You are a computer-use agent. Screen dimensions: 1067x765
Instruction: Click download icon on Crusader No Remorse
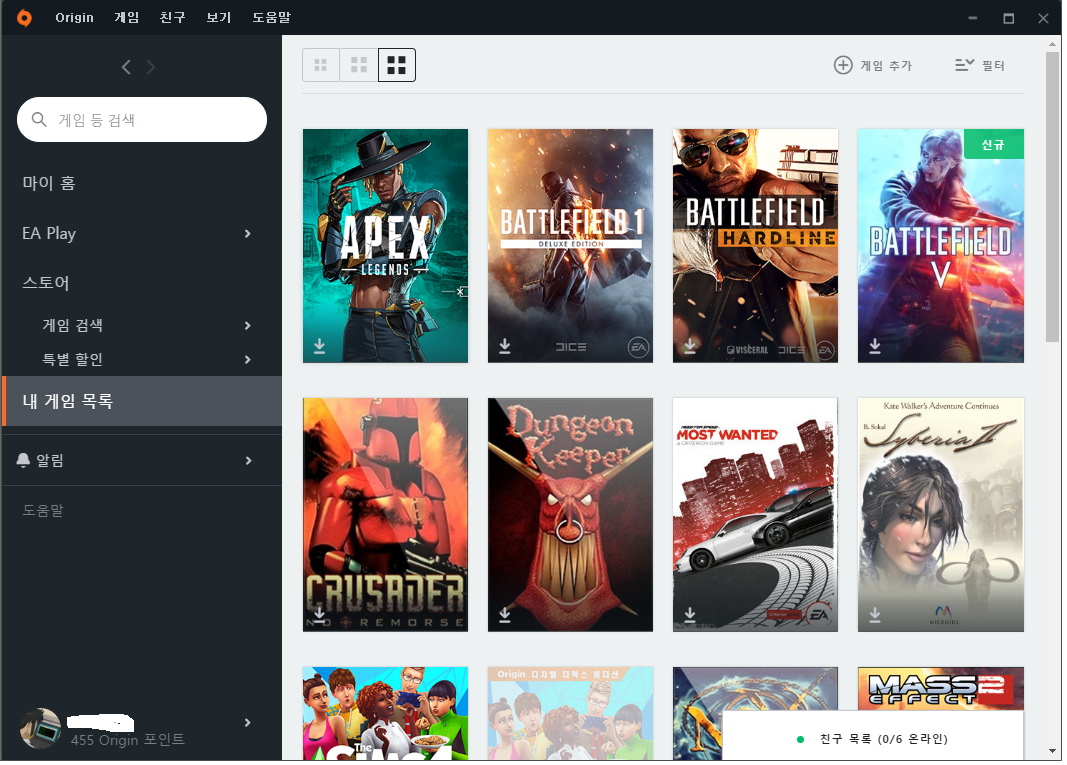(319, 615)
